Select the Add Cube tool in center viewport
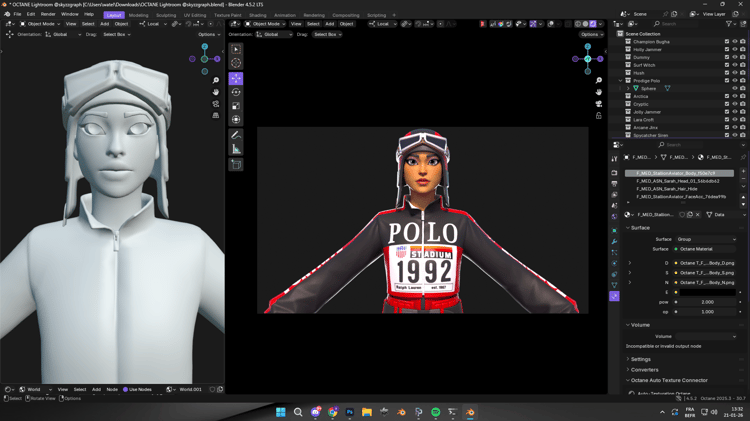Screen dimensions: 750x421 coord(236,165)
